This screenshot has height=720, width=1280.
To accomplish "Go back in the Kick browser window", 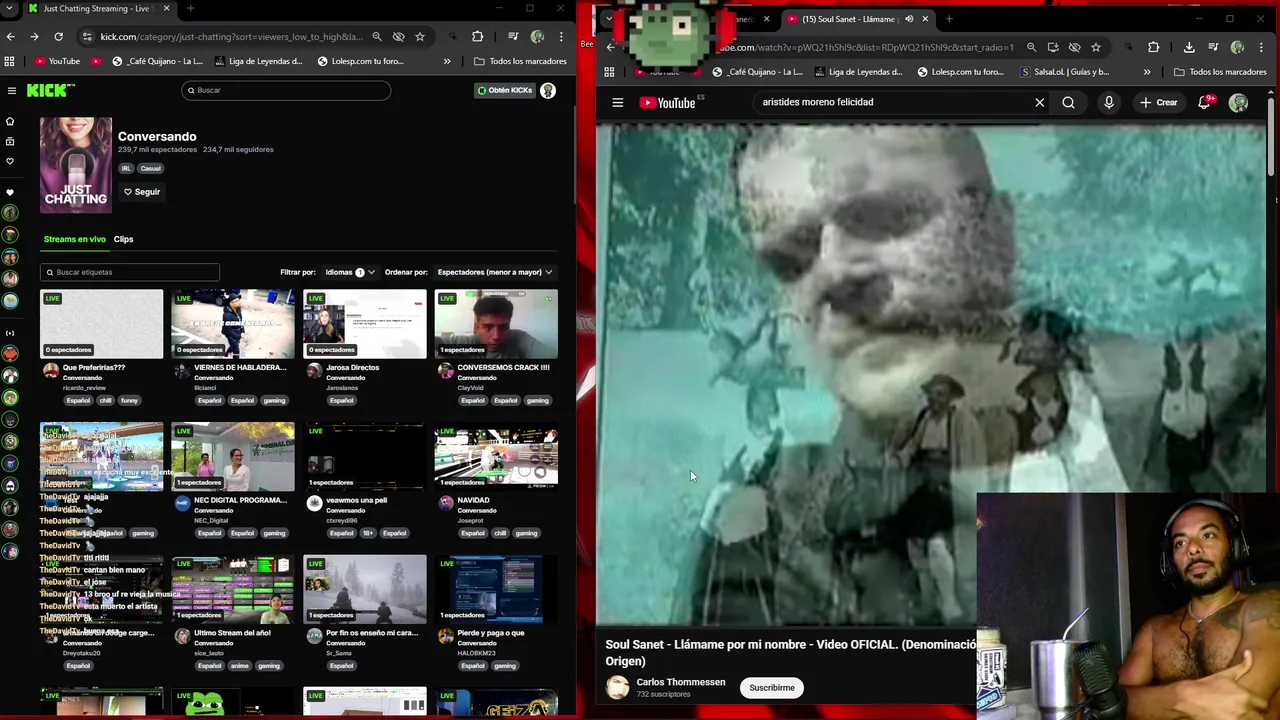I will point(11,37).
